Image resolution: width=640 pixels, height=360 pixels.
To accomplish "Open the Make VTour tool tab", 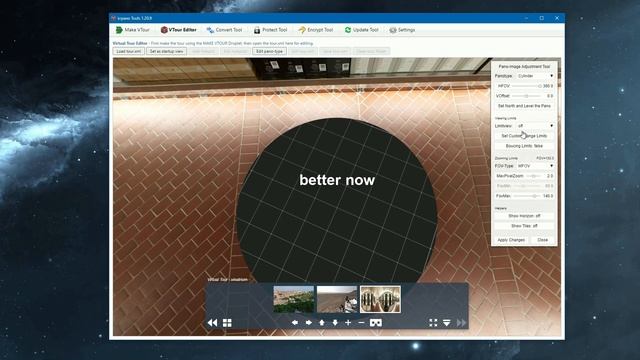I will [133, 30].
